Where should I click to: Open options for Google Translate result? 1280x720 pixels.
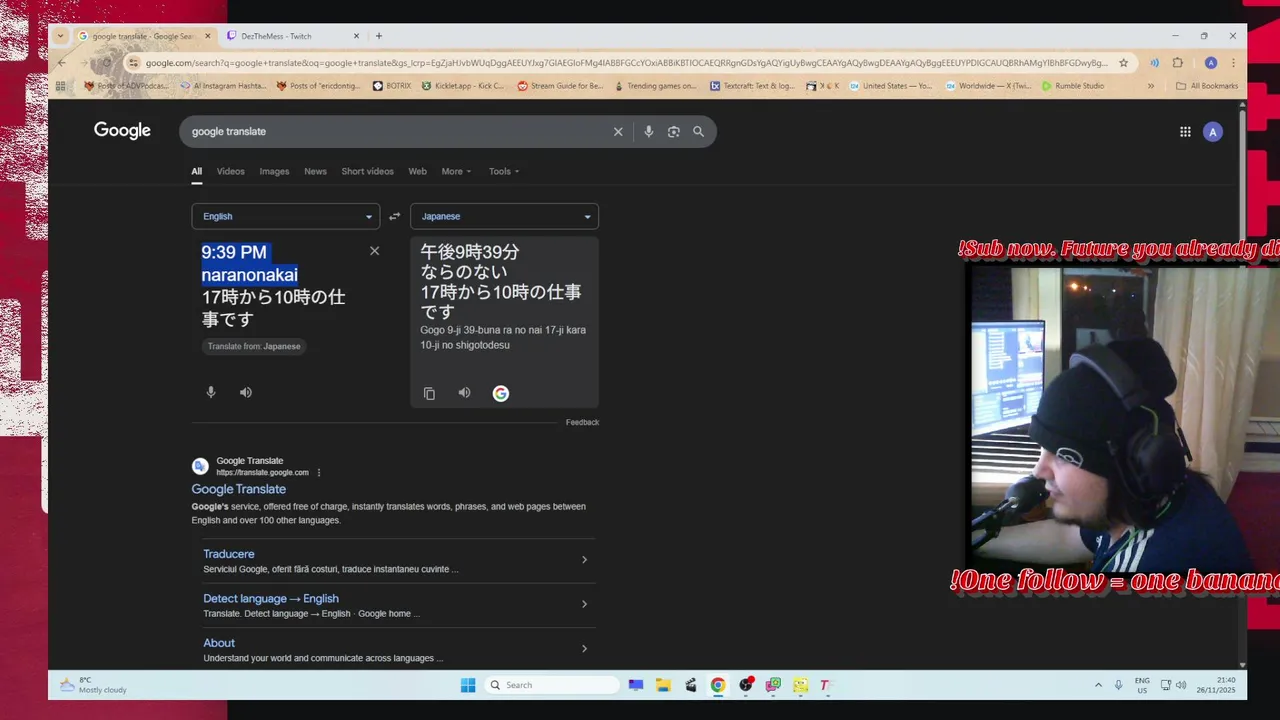(319, 472)
